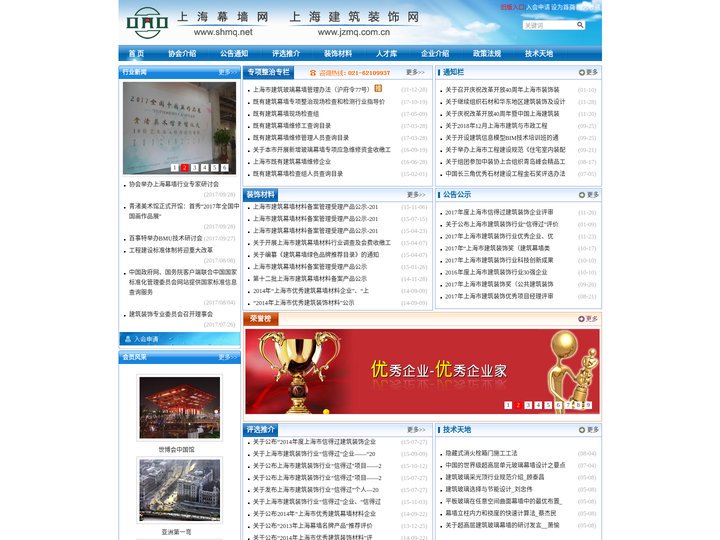This screenshot has height=540, width=720.
Task: Open 更多 icon in 荣誉榜 panel
Action: [x=581, y=319]
